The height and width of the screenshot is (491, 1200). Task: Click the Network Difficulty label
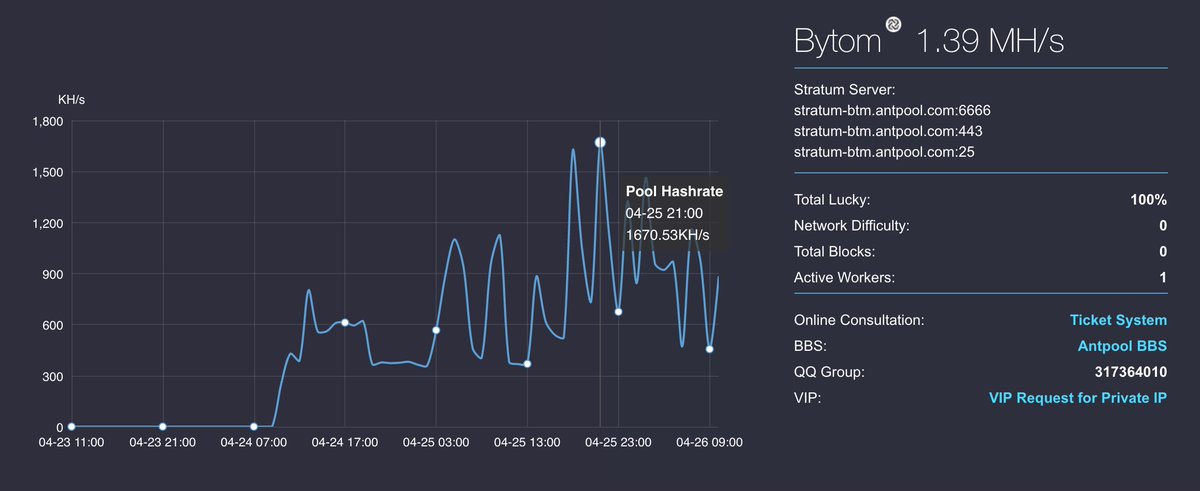click(852, 226)
